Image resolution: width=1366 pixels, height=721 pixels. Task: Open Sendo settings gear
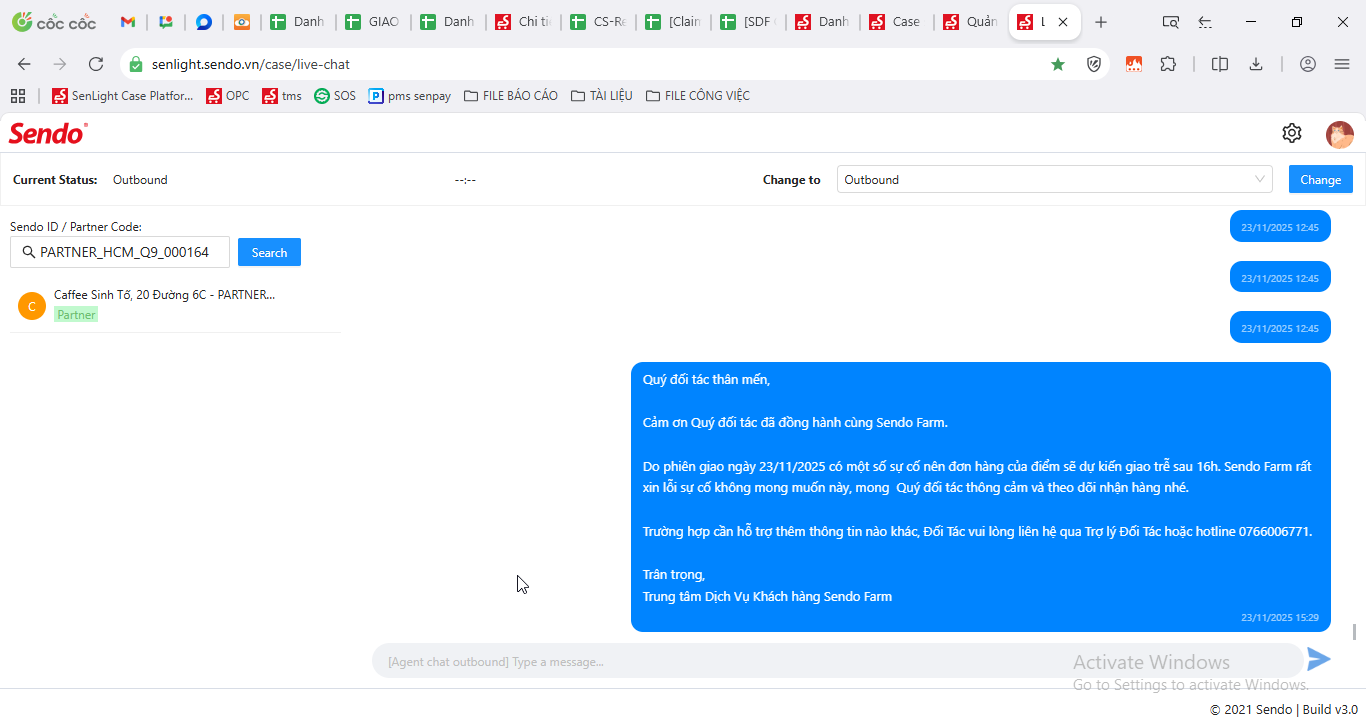1292,133
